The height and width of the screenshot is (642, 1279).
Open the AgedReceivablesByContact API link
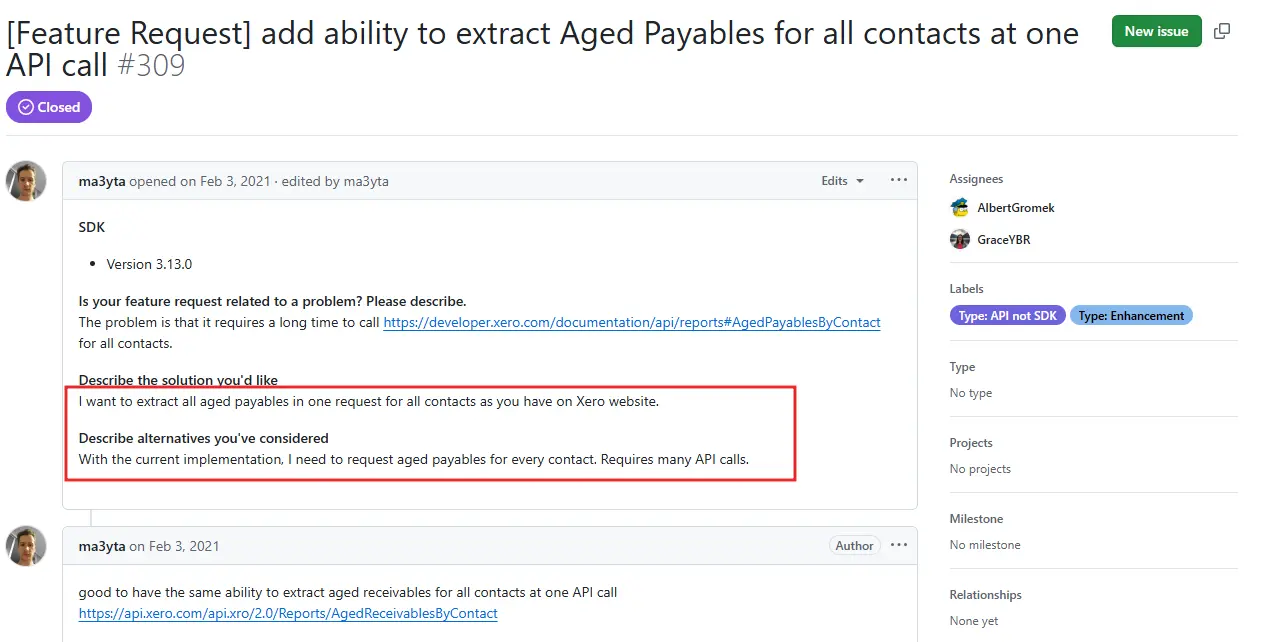click(x=288, y=613)
